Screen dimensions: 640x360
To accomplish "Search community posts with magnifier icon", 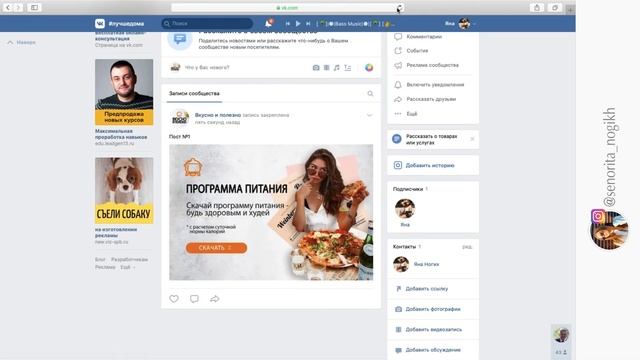I will [x=370, y=93].
